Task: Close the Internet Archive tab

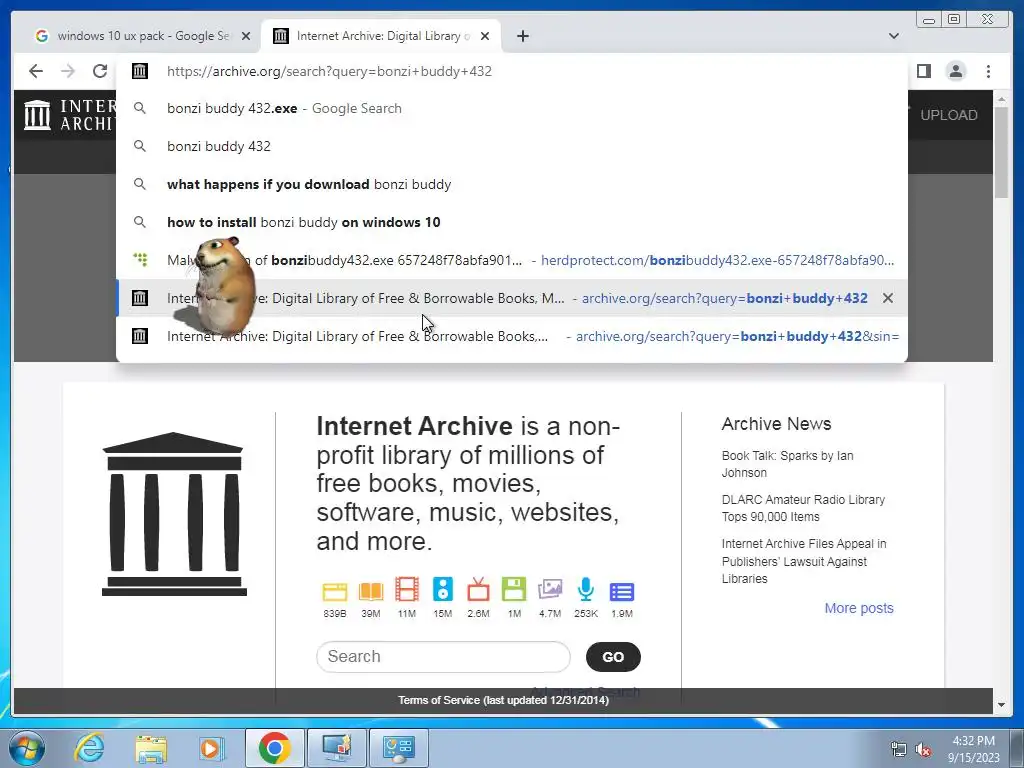Action: coord(485,36)
